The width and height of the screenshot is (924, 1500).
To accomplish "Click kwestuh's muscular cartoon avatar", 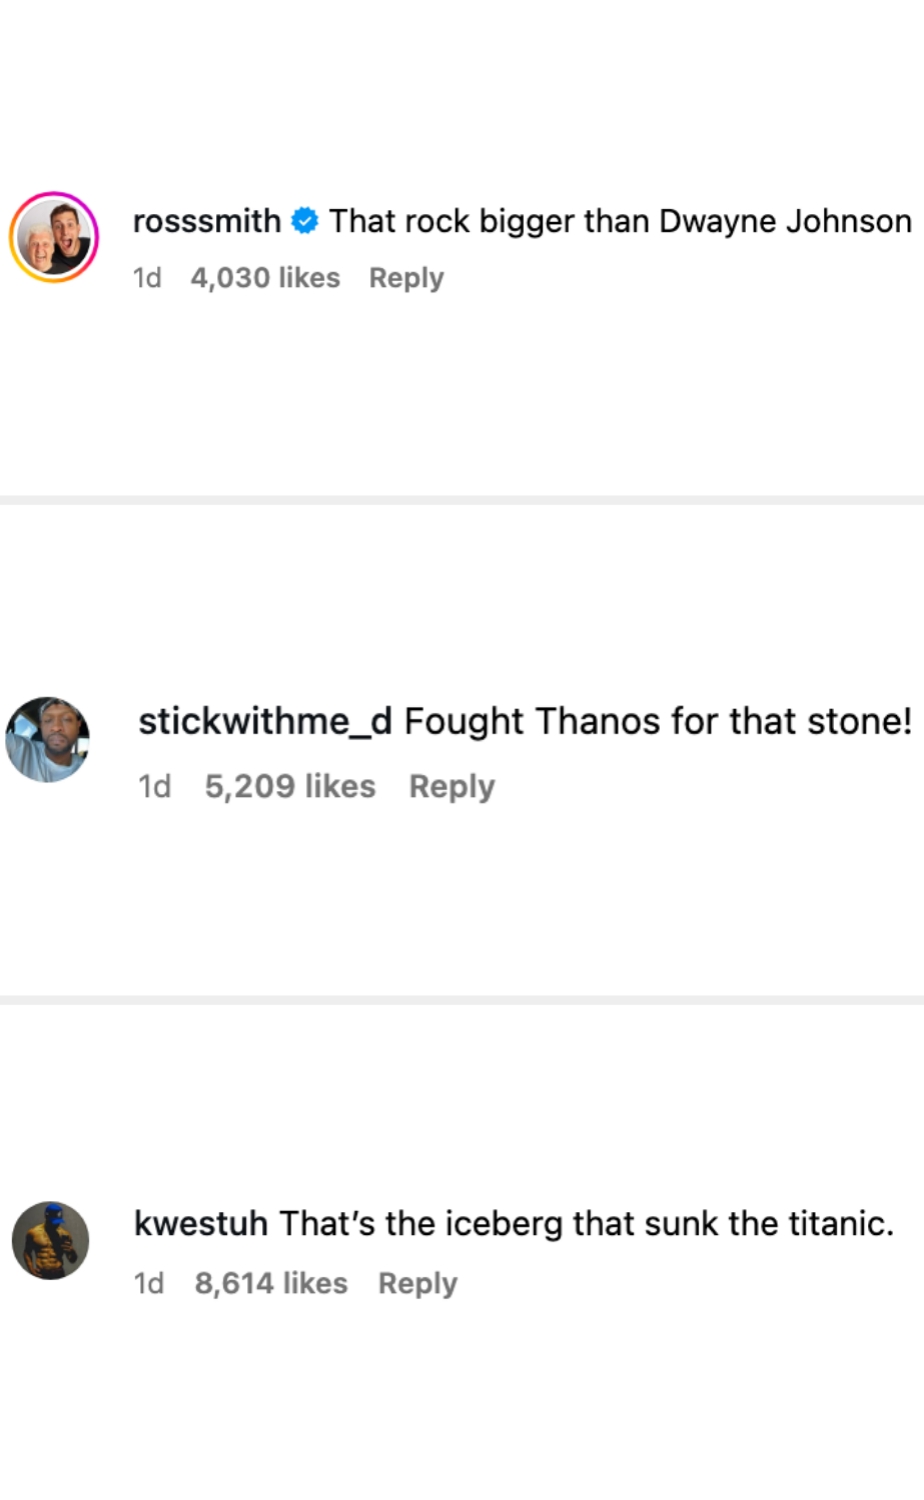I will tap(50, 1241).
